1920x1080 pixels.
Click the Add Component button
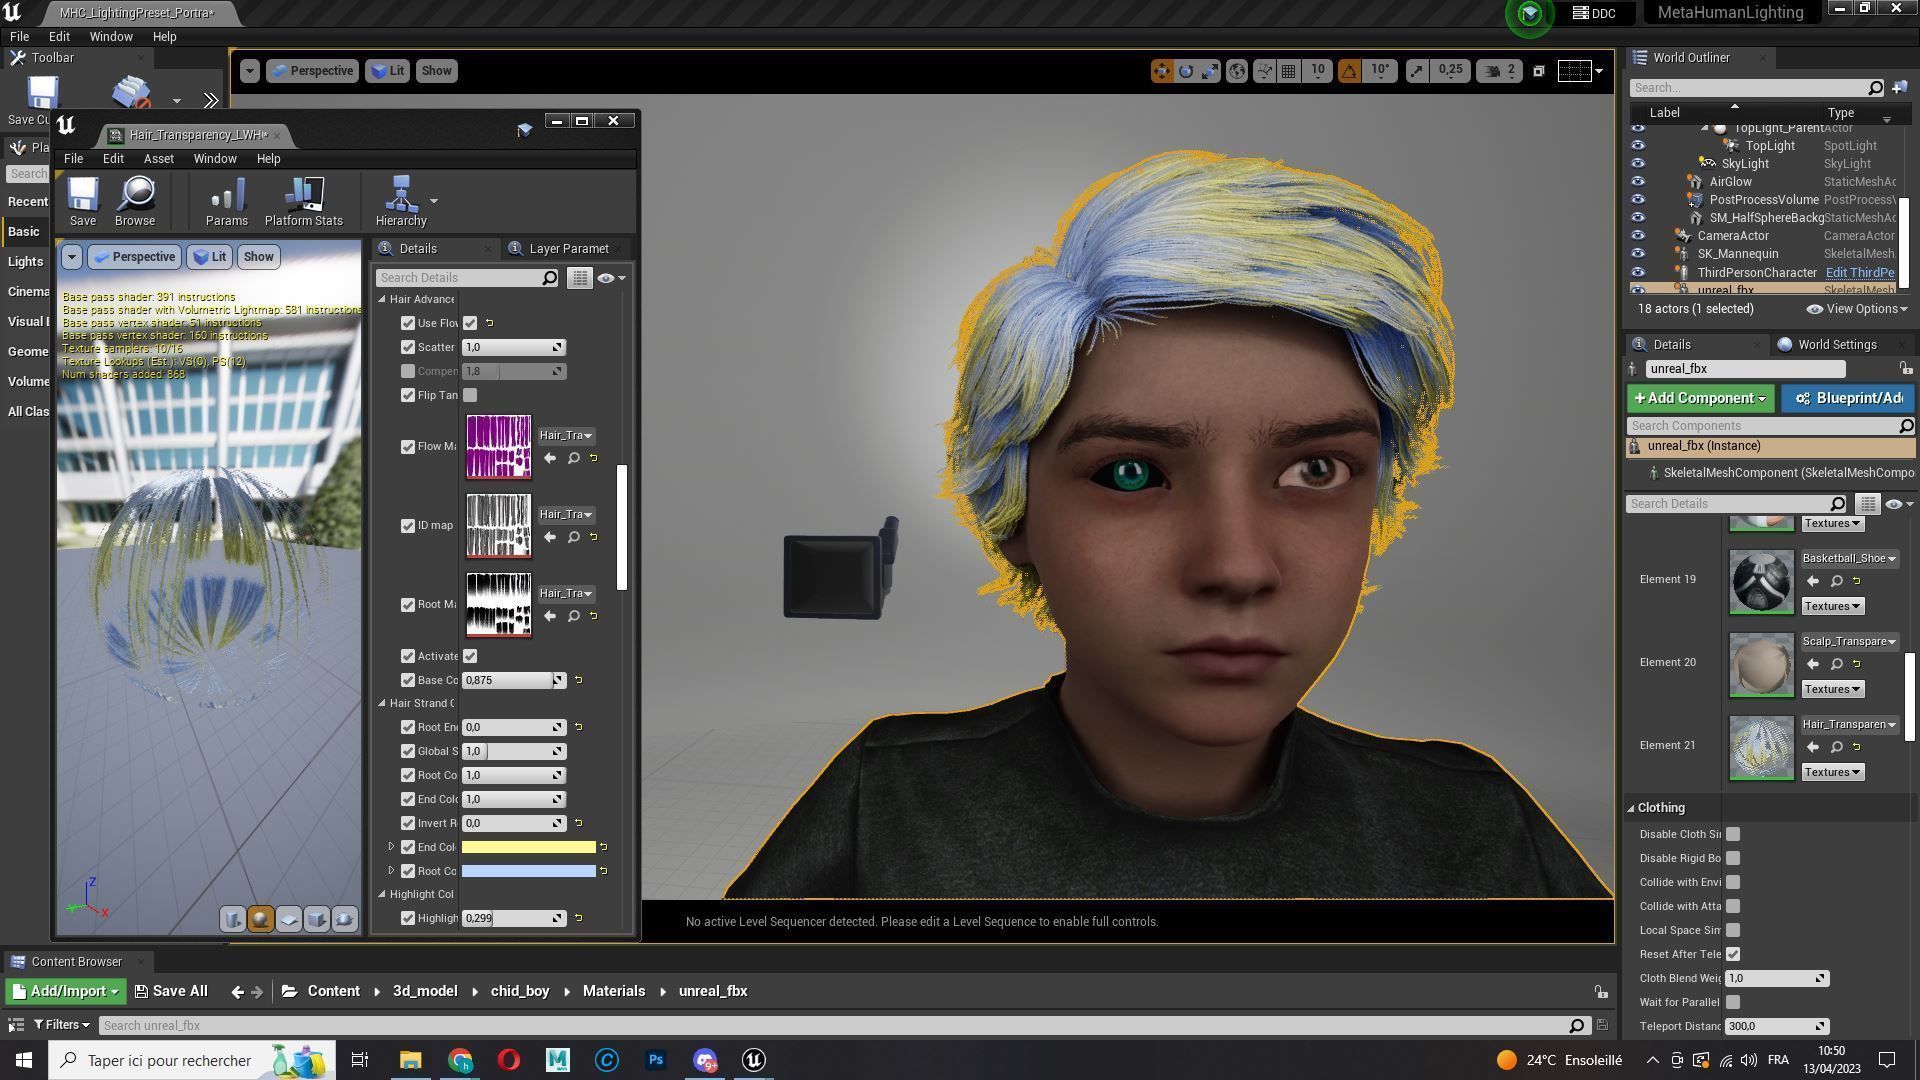[1699, 398]
